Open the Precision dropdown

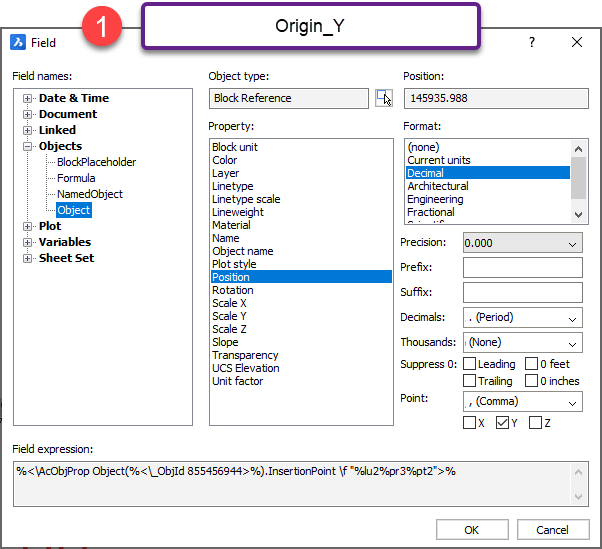coord(523,243)
